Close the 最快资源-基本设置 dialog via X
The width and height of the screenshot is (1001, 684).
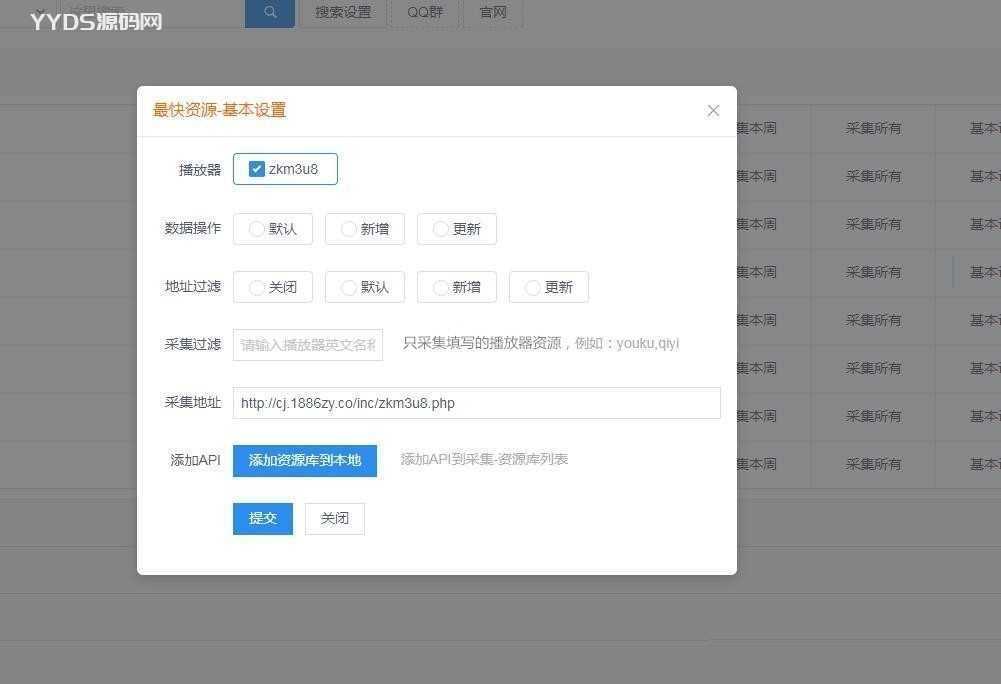tap(713, 110)
